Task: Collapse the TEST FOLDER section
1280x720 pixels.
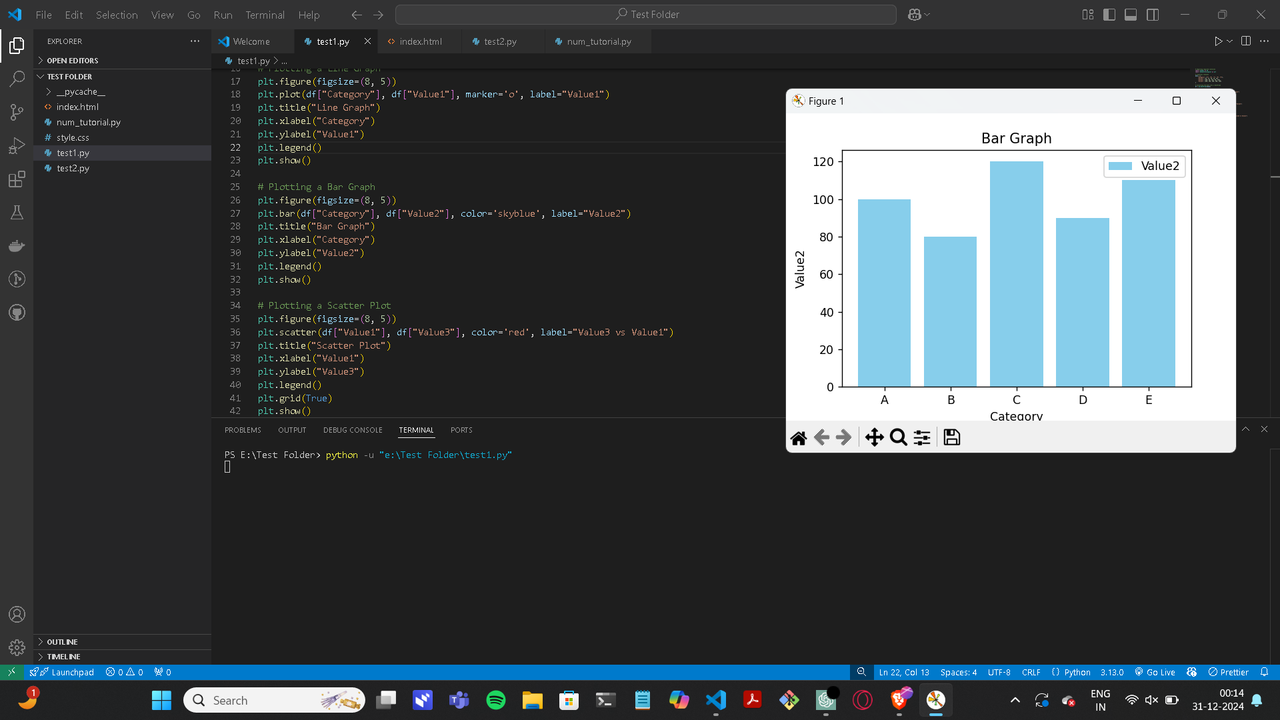Action: (x=122, y=76)
